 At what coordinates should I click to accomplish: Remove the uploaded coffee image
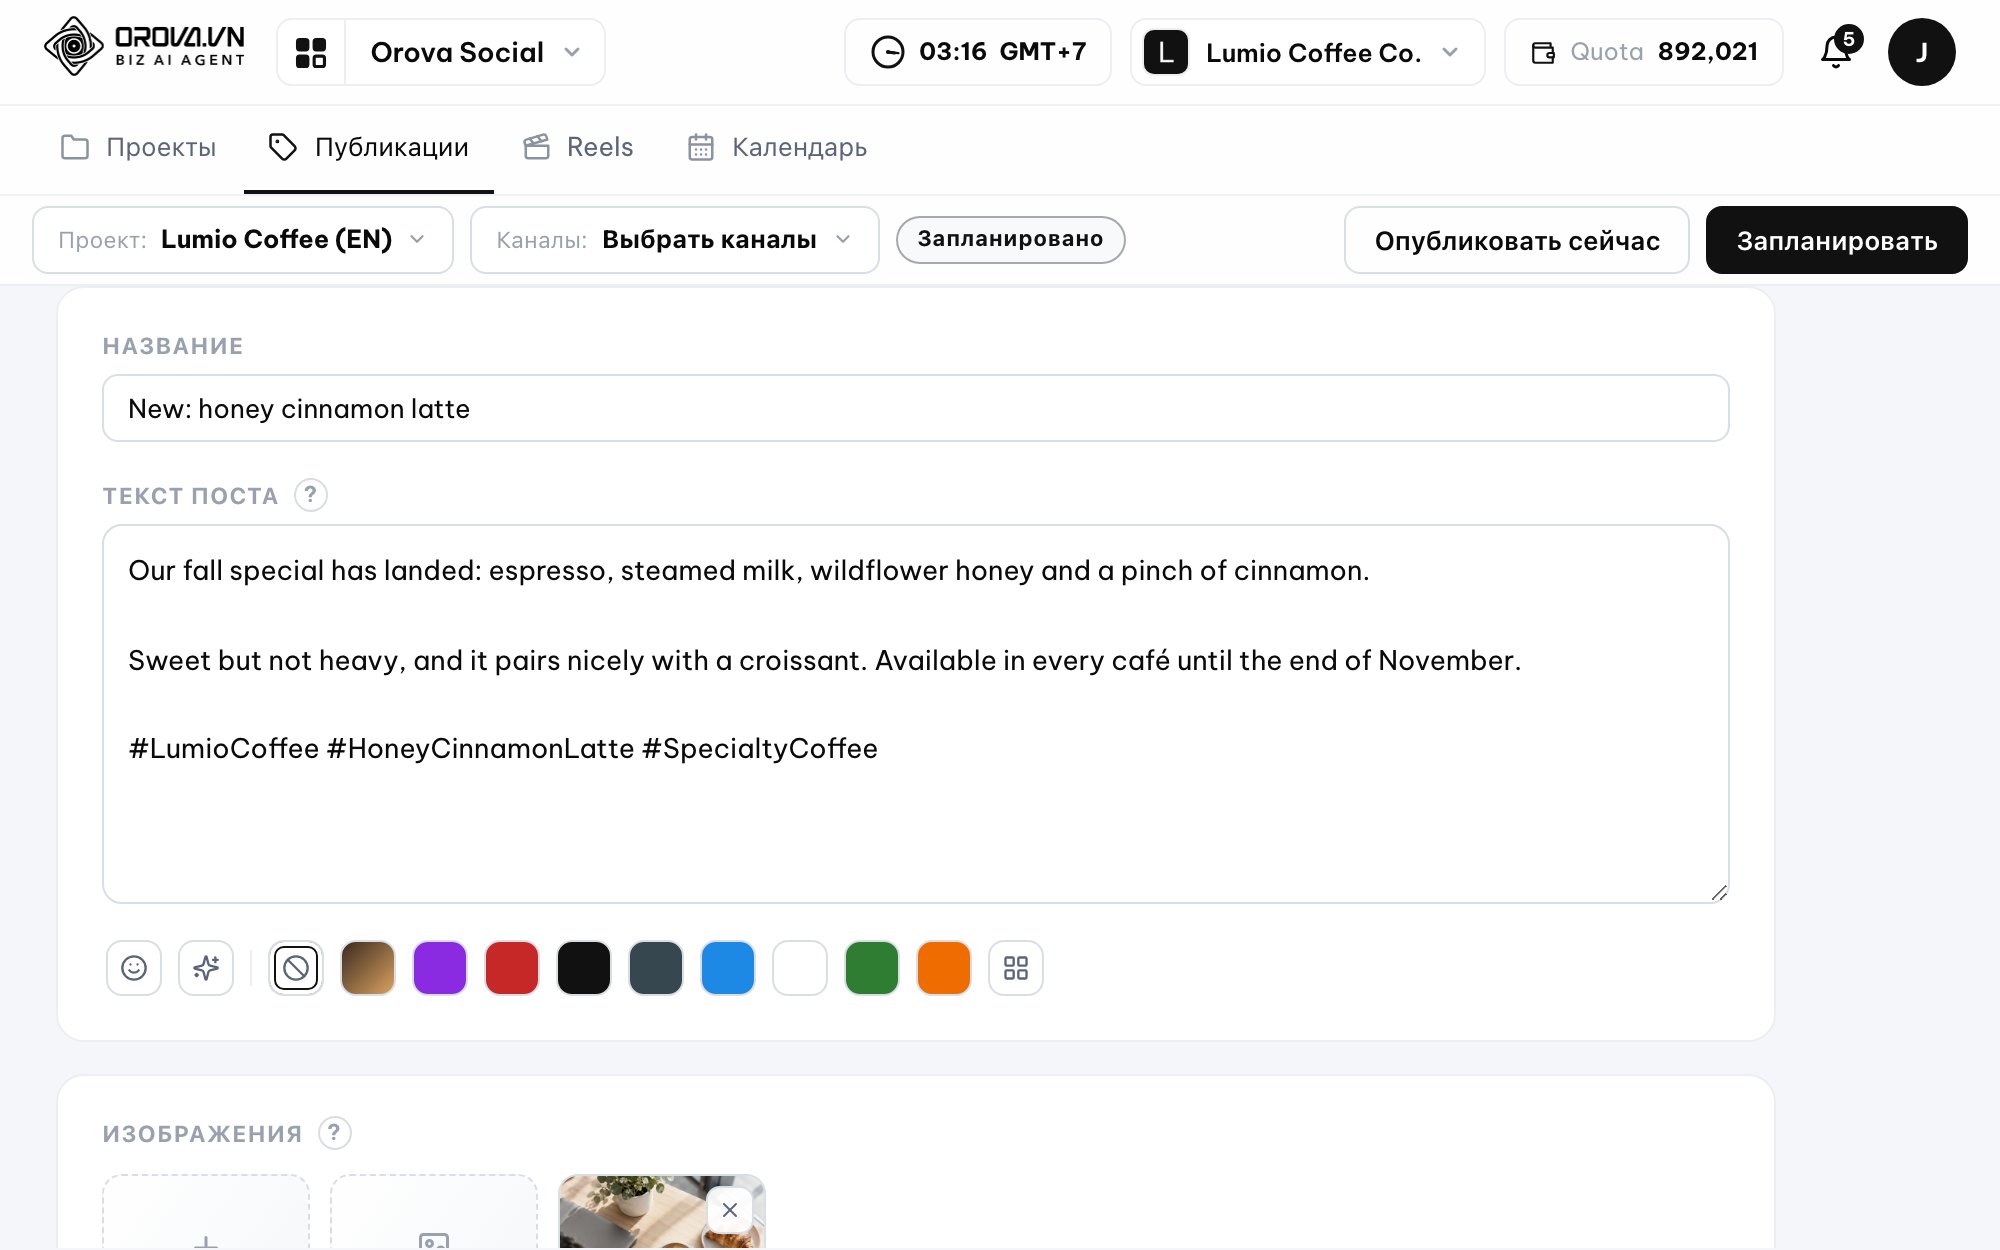tap(730, 1210)
